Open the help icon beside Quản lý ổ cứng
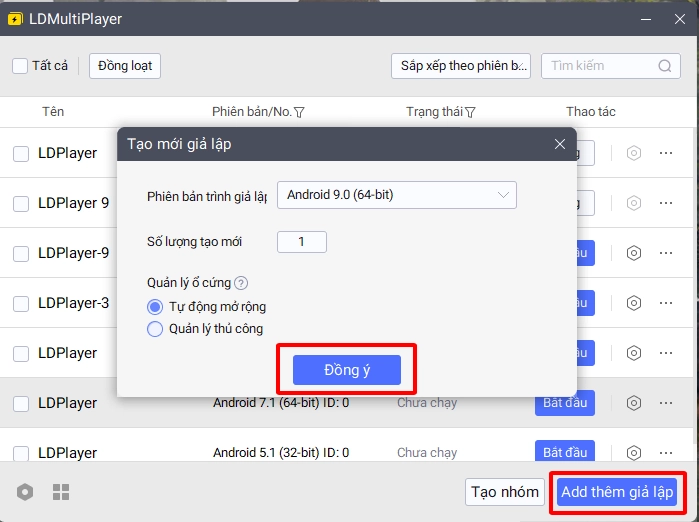699x522 pixels. (x=241, y=283)
